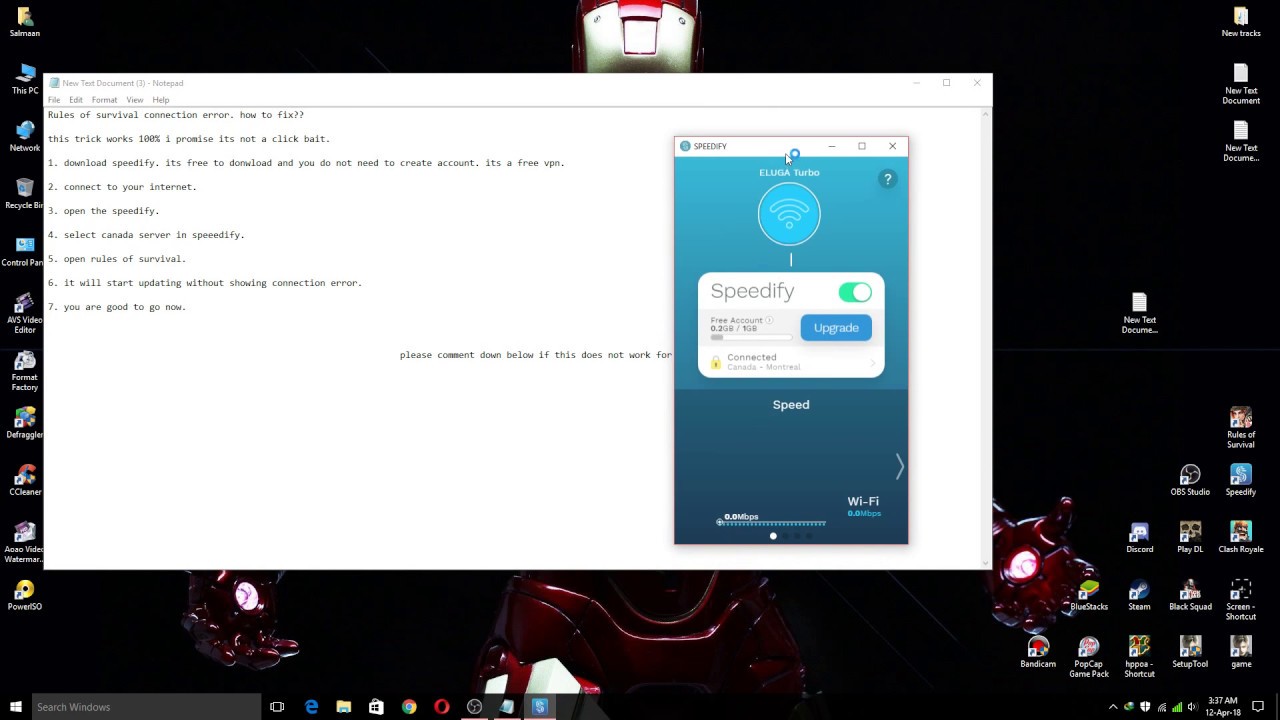
Task: Select the Screen - Shortcut desktop icon
Action: 1241,600
